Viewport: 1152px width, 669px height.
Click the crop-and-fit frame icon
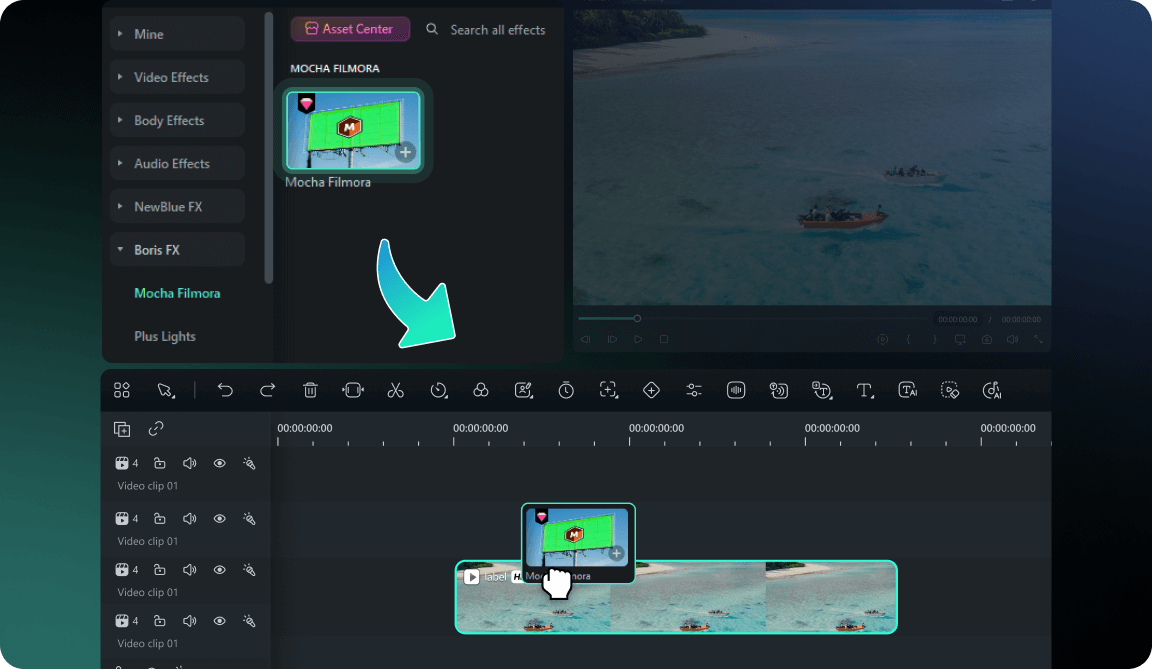pyautogui.click(x=353, y=391)
